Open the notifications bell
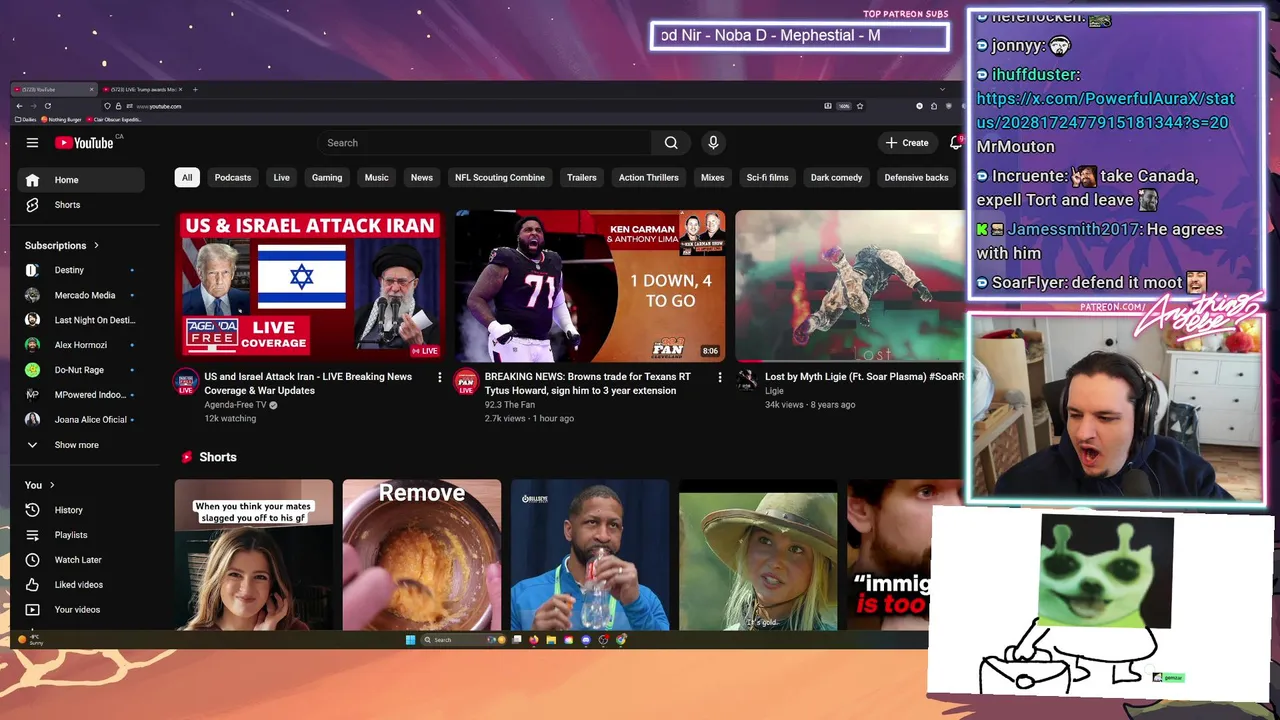 tap(956, 143)
